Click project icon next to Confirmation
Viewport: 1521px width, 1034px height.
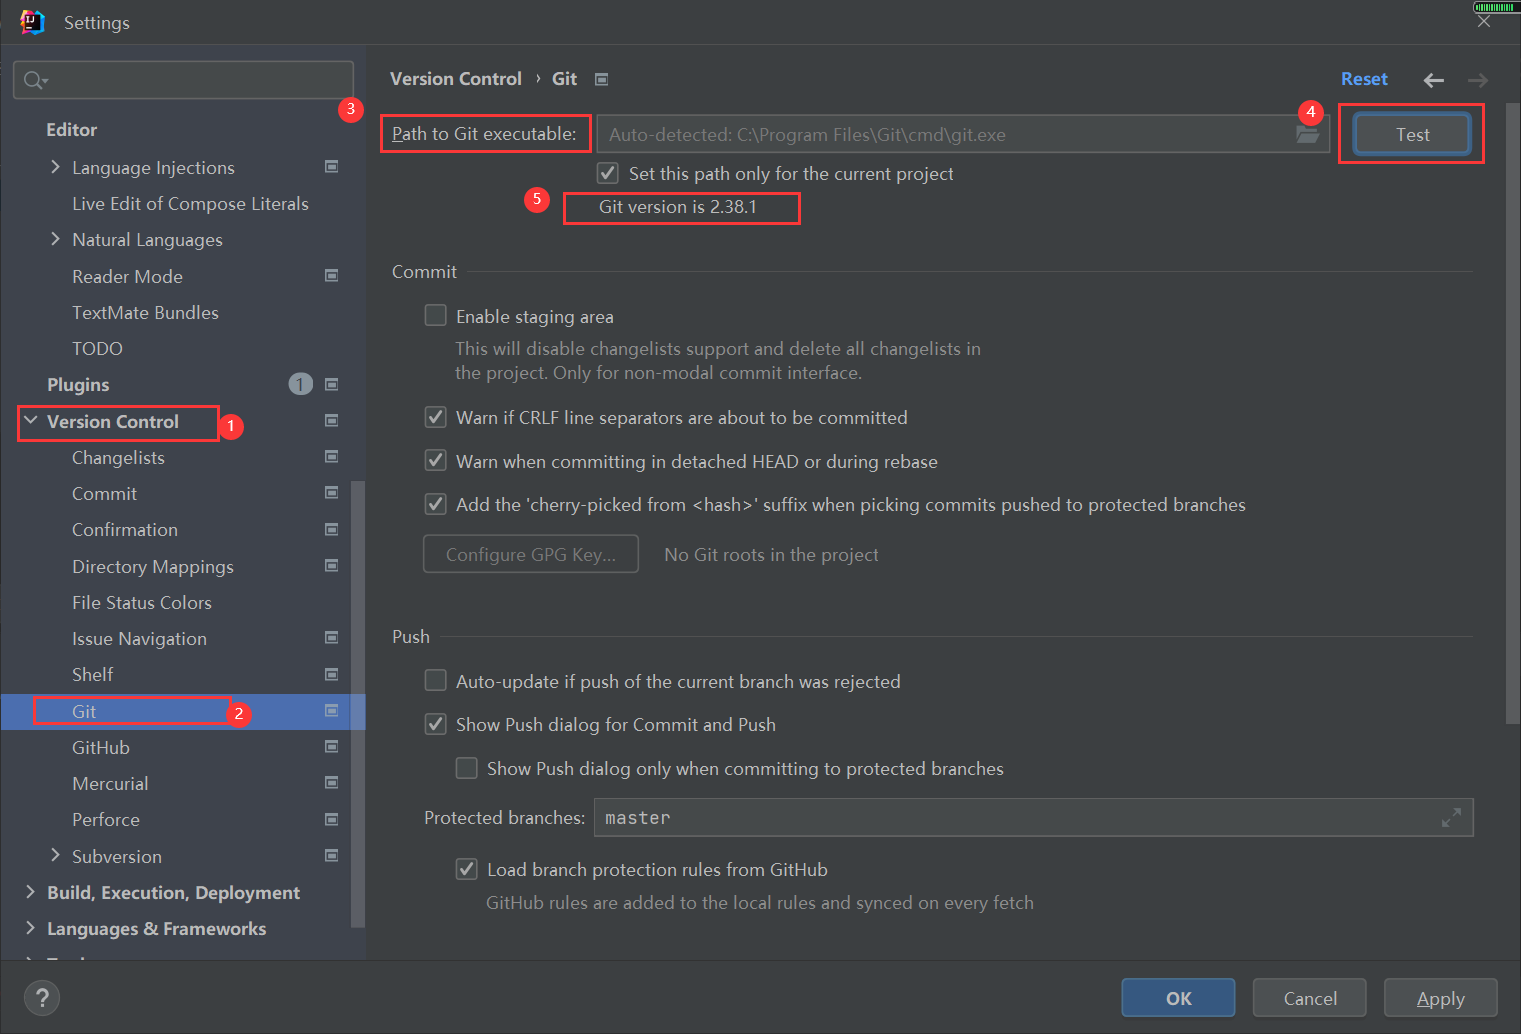click(x=331, y=529)
